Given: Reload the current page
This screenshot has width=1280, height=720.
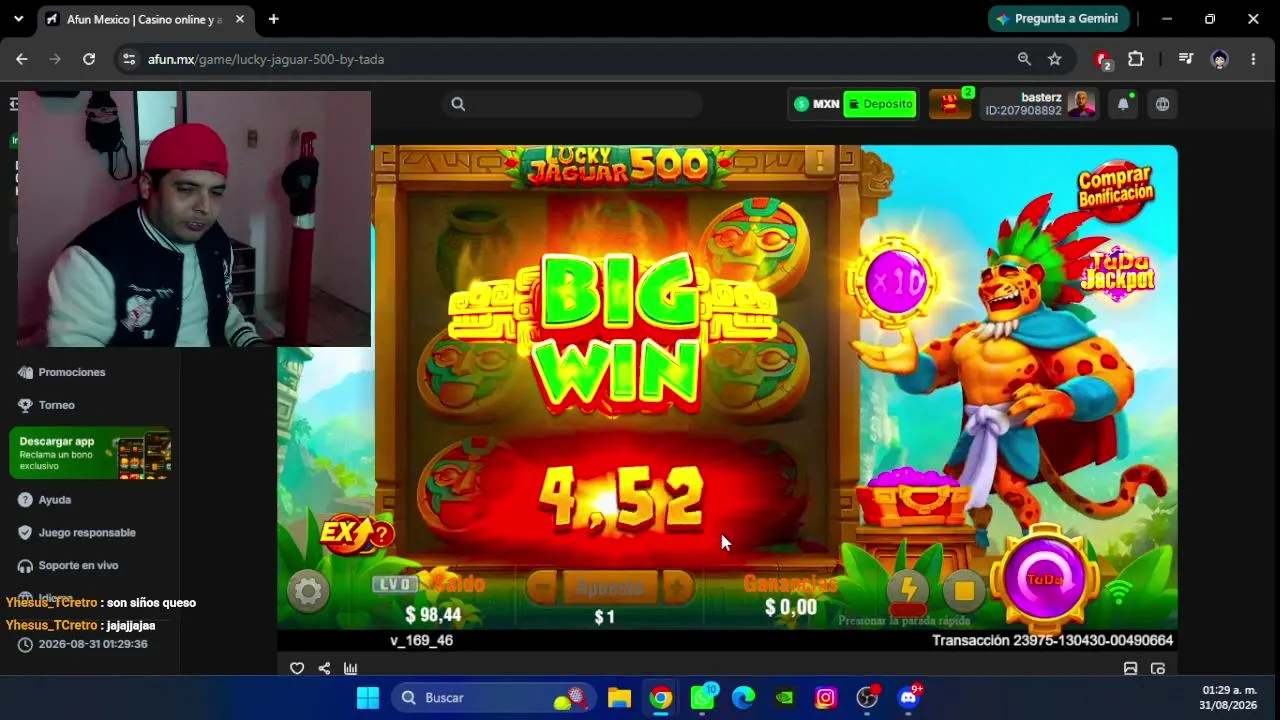Looking at the screenshot, I should pyautogui.click(x=89, y=59).
